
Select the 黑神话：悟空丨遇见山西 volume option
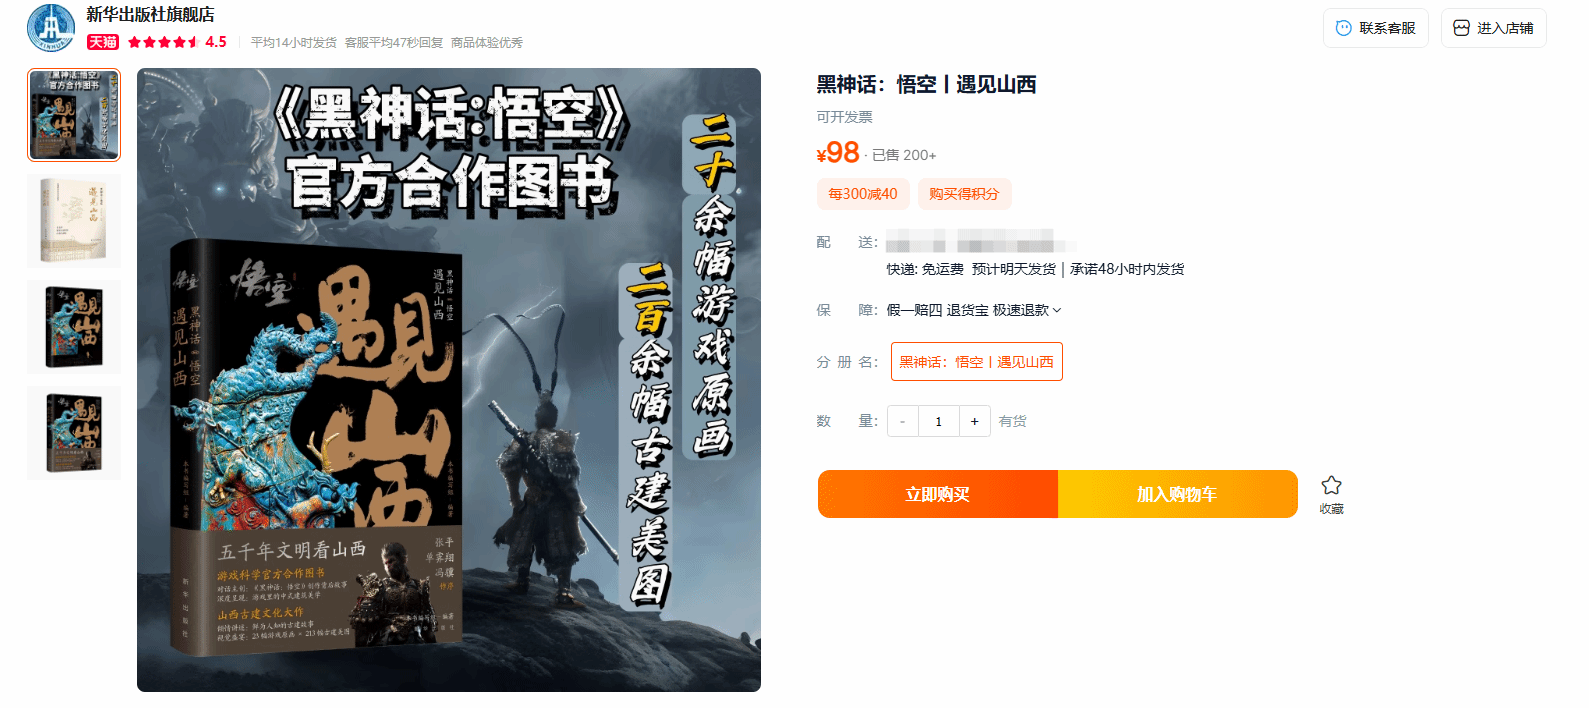click(x=977, y=362)
